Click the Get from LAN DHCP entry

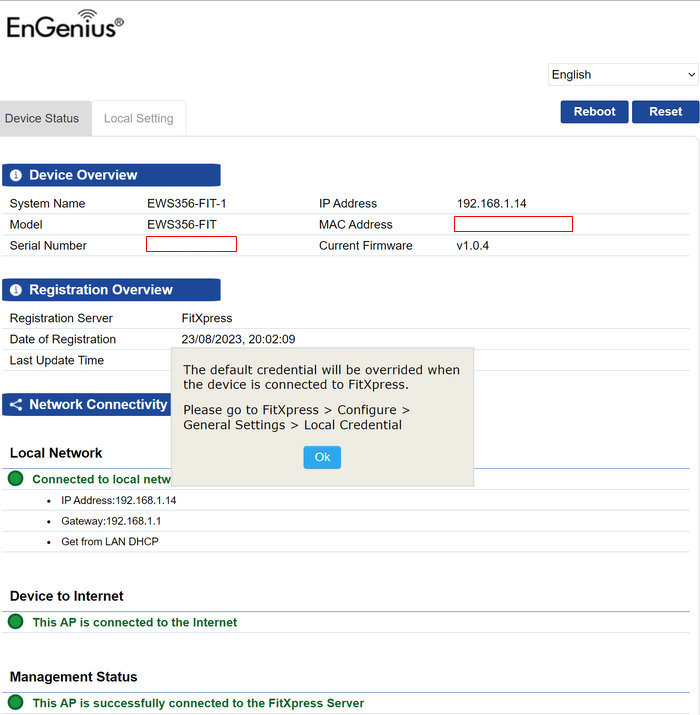click(110, 542)
